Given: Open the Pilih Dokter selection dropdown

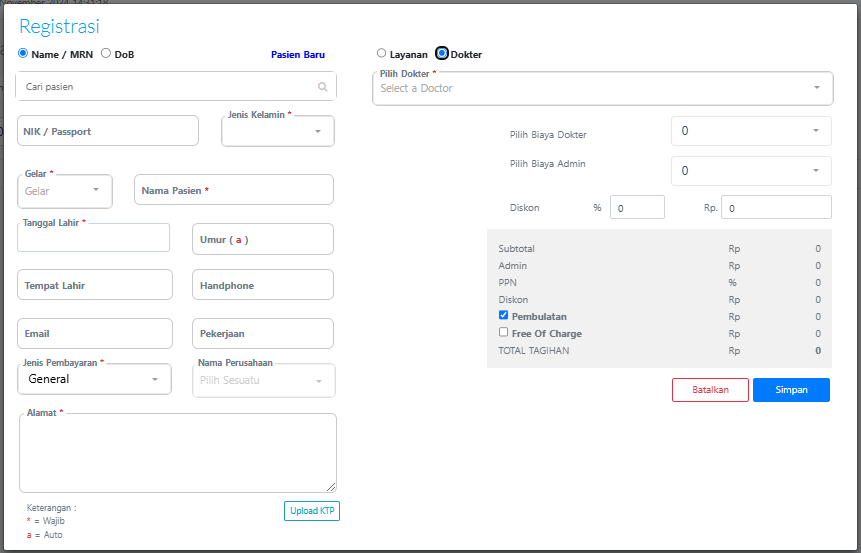Looking at the screenshot, I should pos(602,88).
